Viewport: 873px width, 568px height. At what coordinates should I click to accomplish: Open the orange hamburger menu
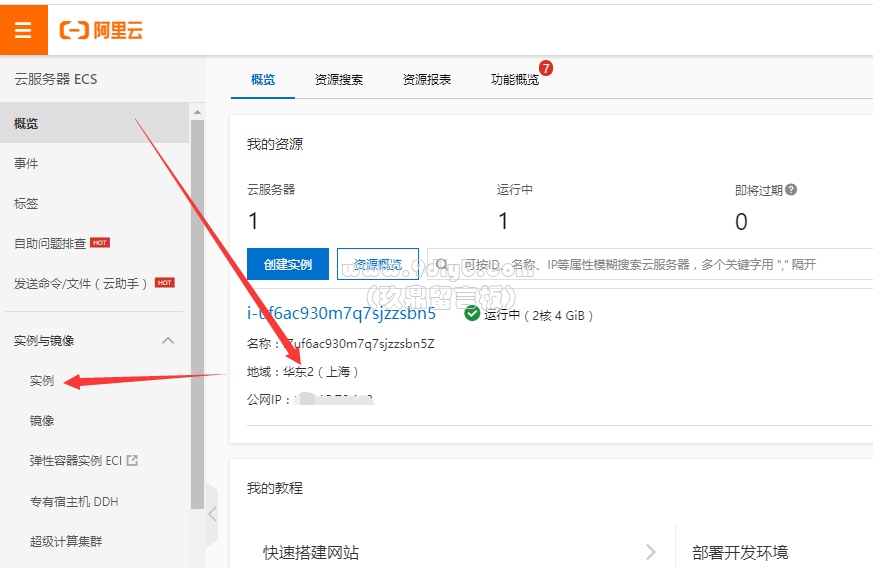23,30
